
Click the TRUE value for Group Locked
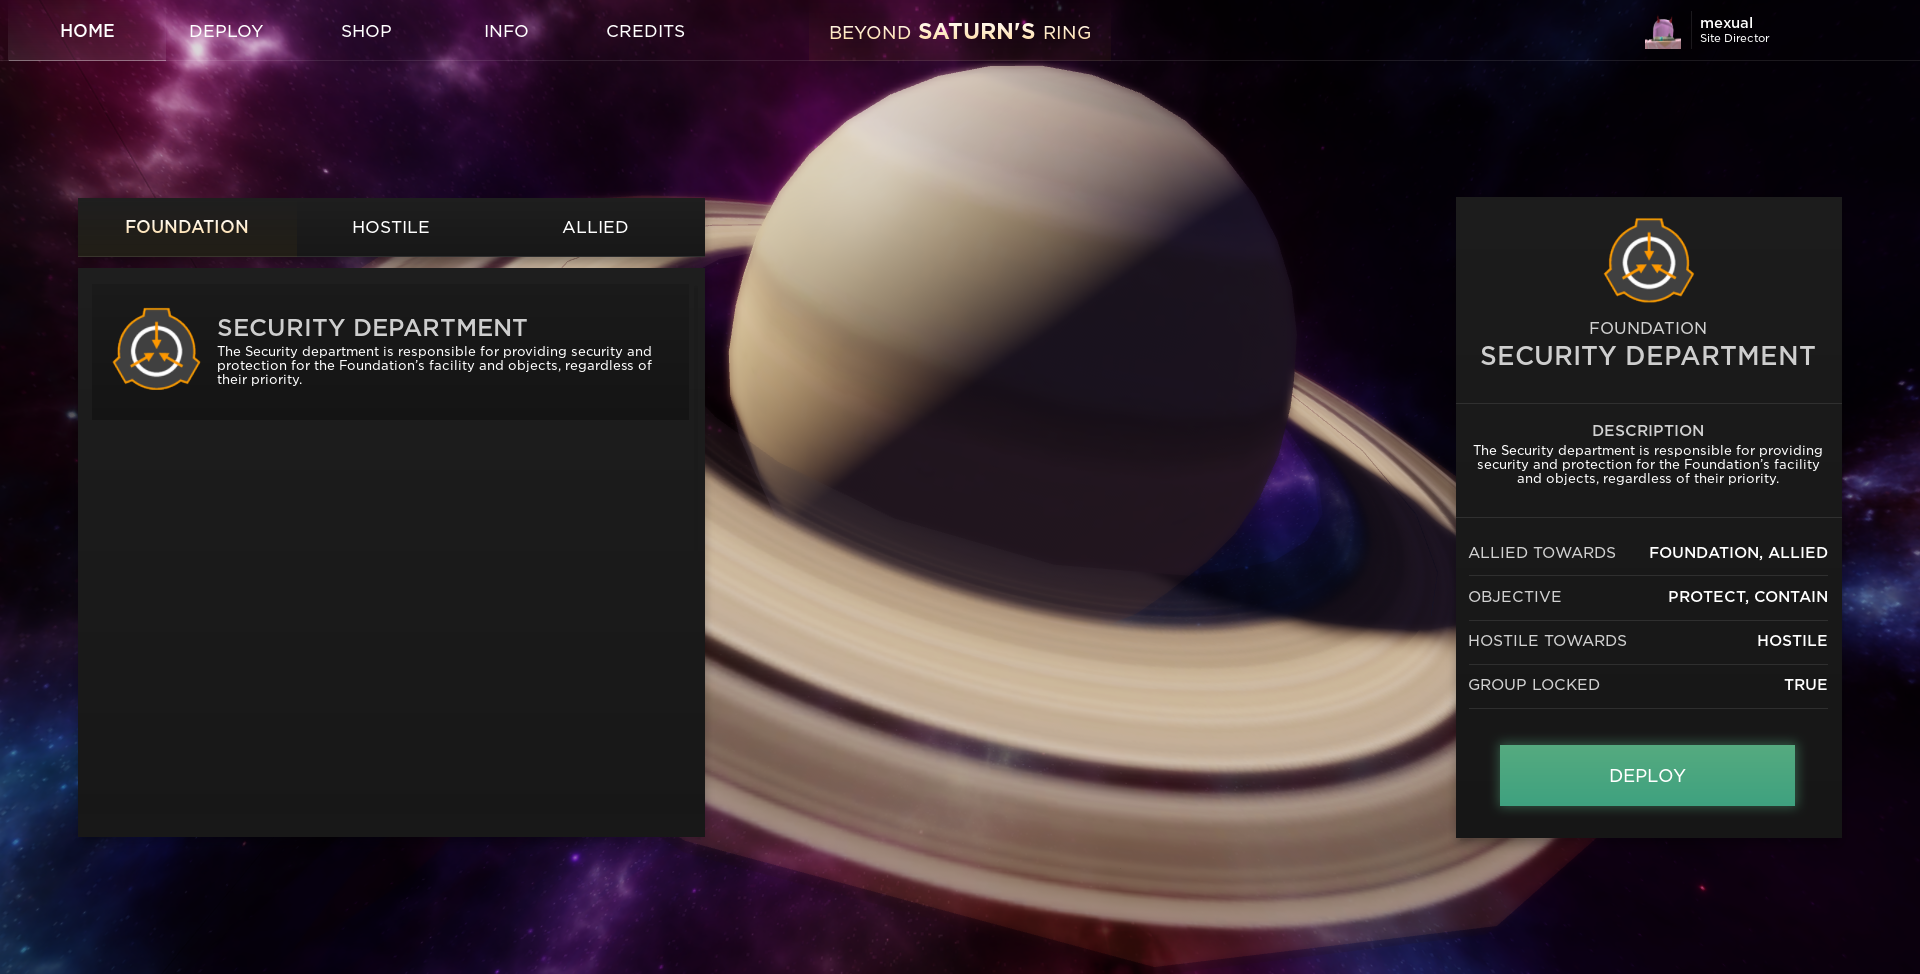click(x=1806, y=685)
